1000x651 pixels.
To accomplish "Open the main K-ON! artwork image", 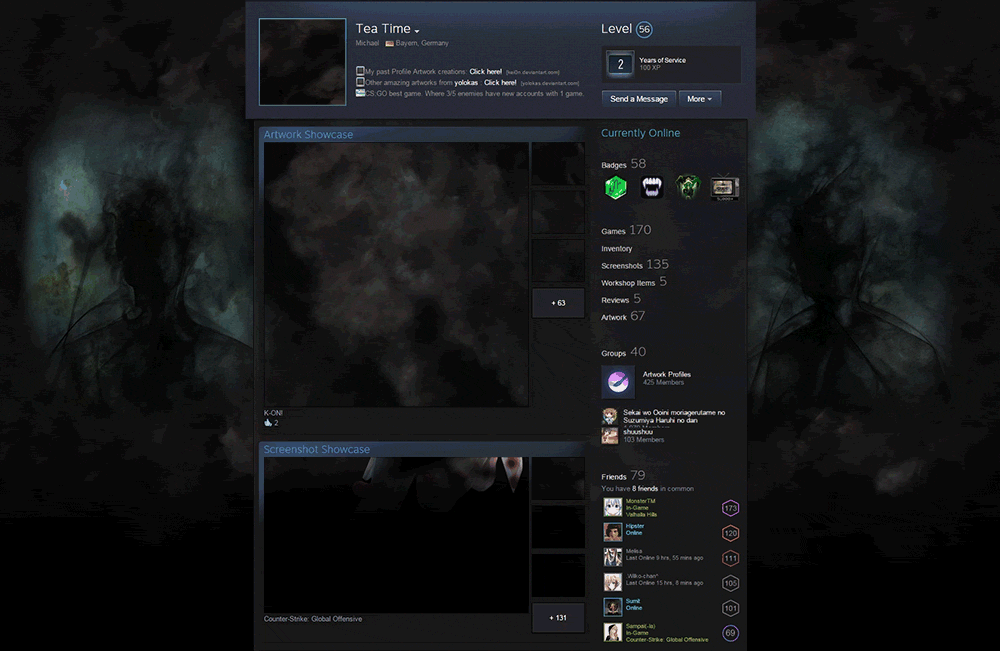I will [396, 274].
